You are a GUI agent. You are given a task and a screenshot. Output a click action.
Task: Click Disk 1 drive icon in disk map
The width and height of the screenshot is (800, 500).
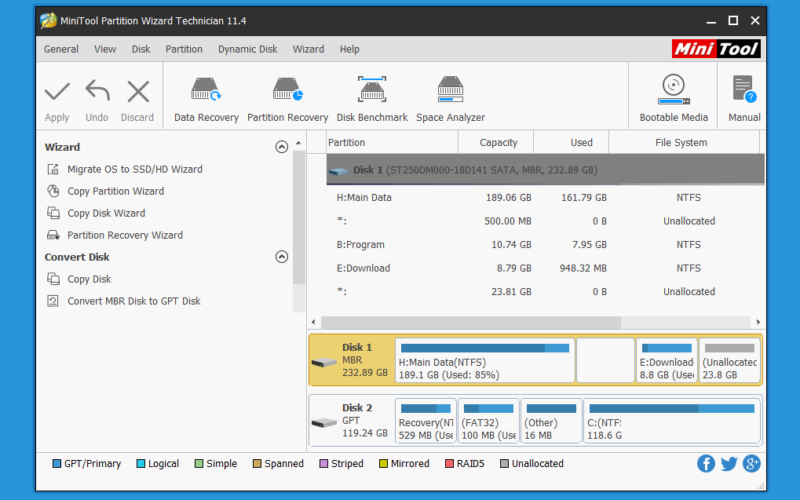[x=324, y=363]
